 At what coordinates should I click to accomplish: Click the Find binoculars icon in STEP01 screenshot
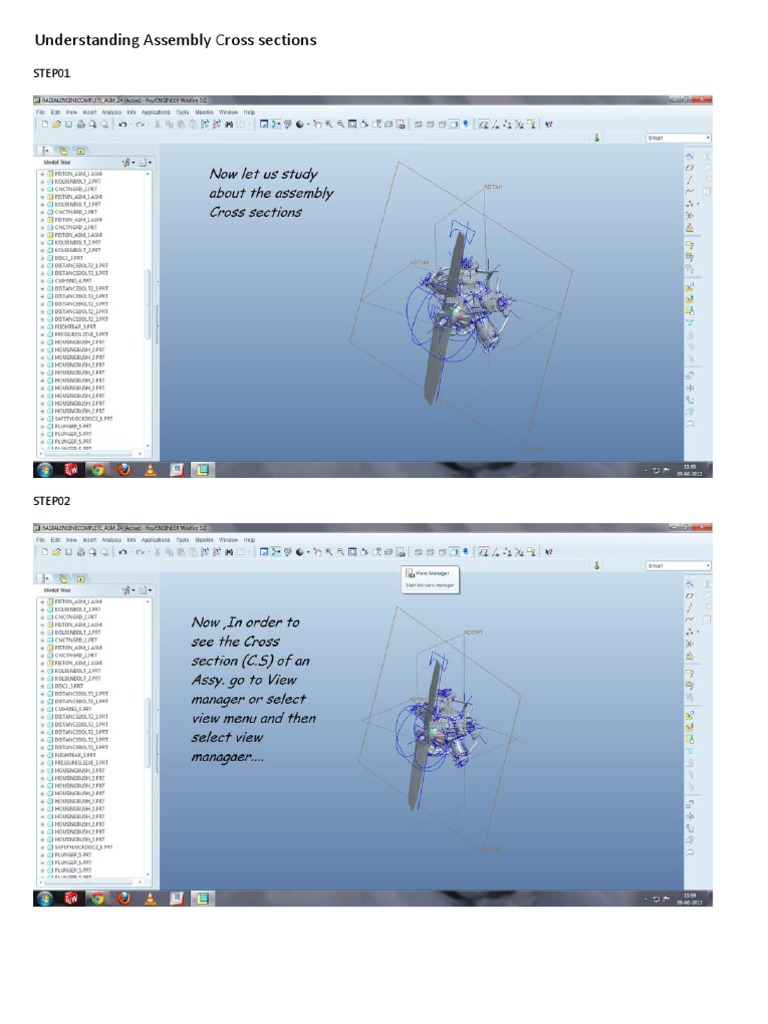tap(229, 124)
